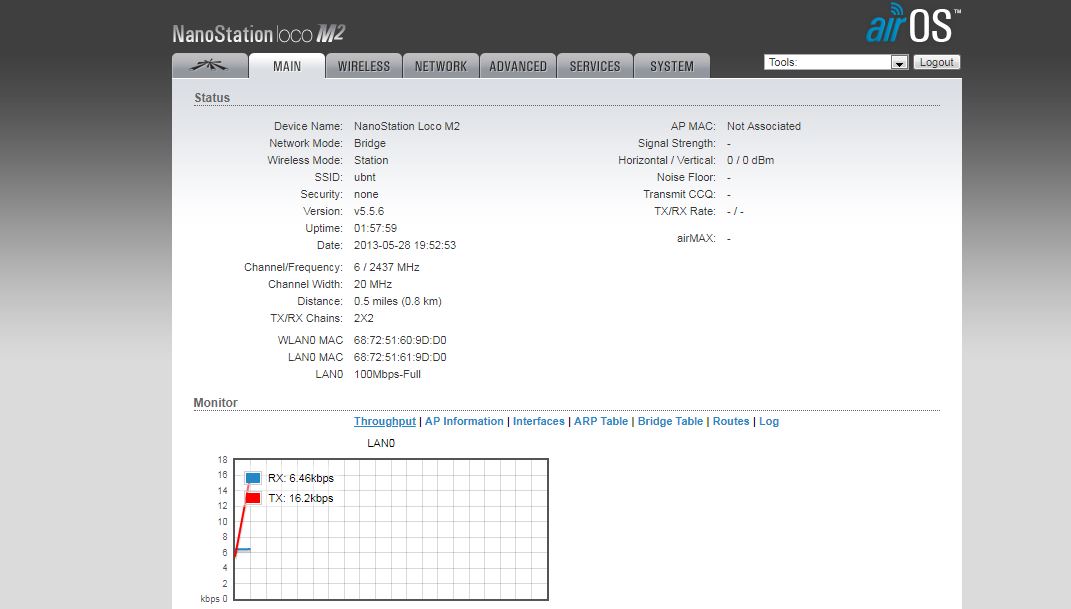Click TX/RX Chains value 2X2
This screenshot has width=1071, height=609.
coord(363,319)
